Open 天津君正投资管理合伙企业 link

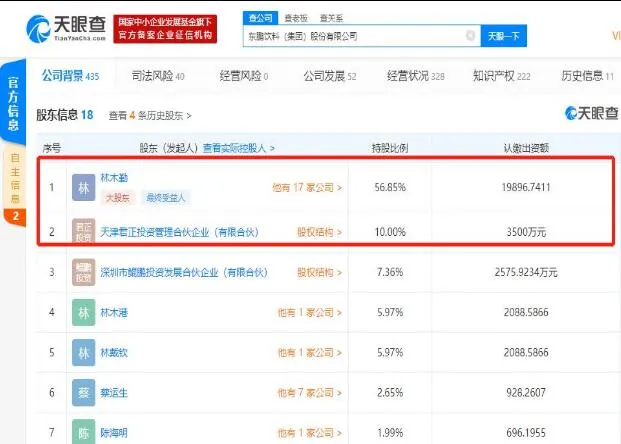(x=179, y=232)
